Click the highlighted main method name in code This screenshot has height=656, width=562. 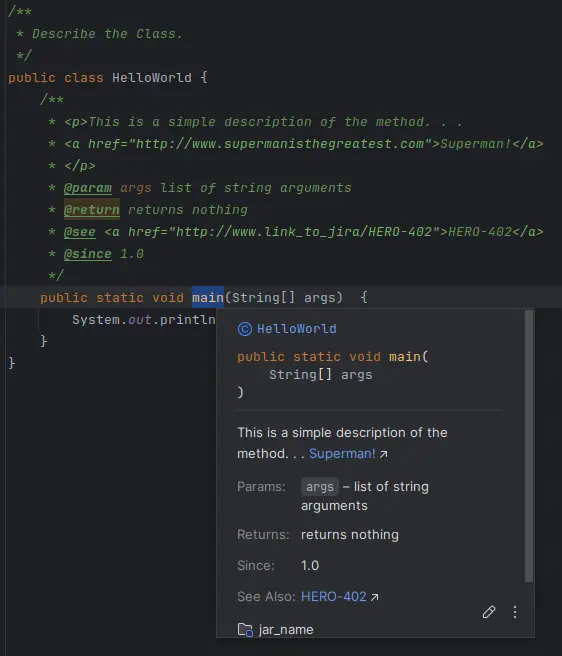208,297
